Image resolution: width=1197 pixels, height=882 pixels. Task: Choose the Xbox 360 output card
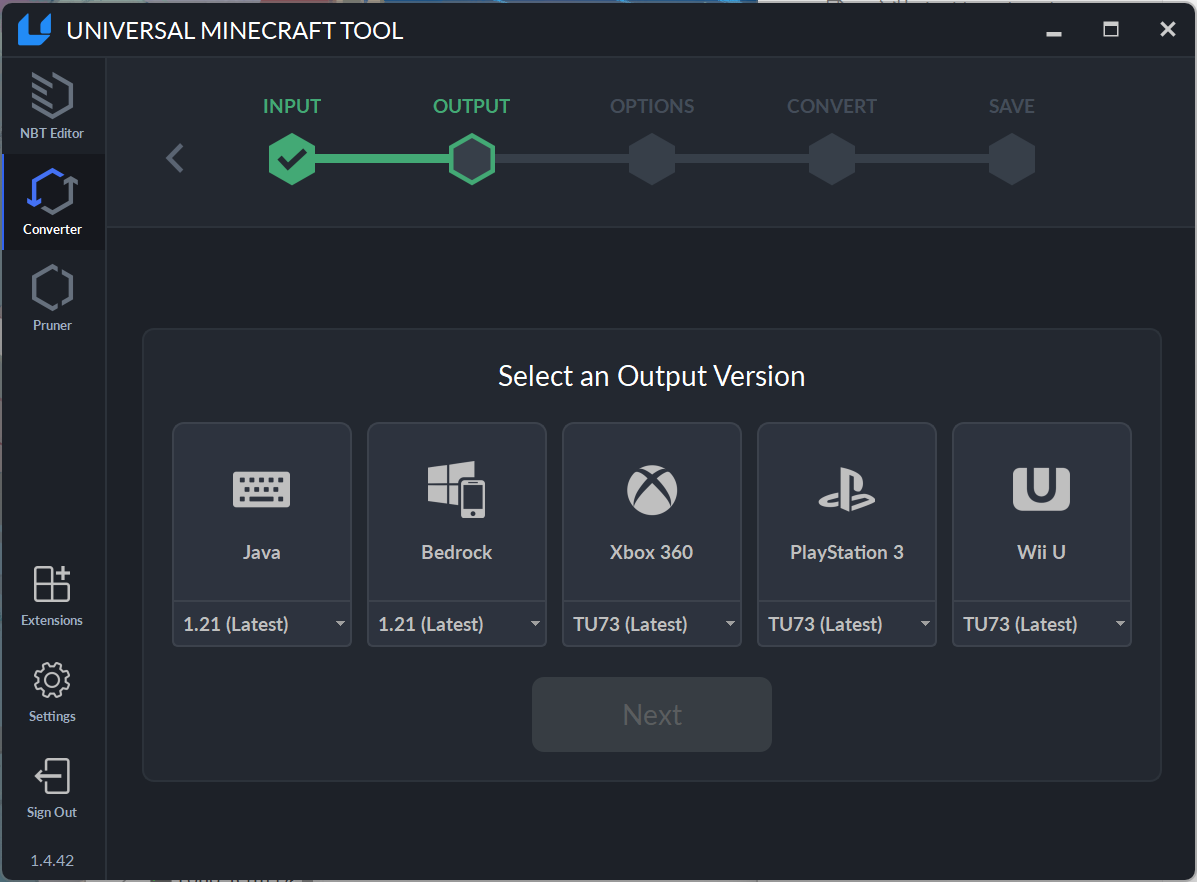tap(652, 512)
